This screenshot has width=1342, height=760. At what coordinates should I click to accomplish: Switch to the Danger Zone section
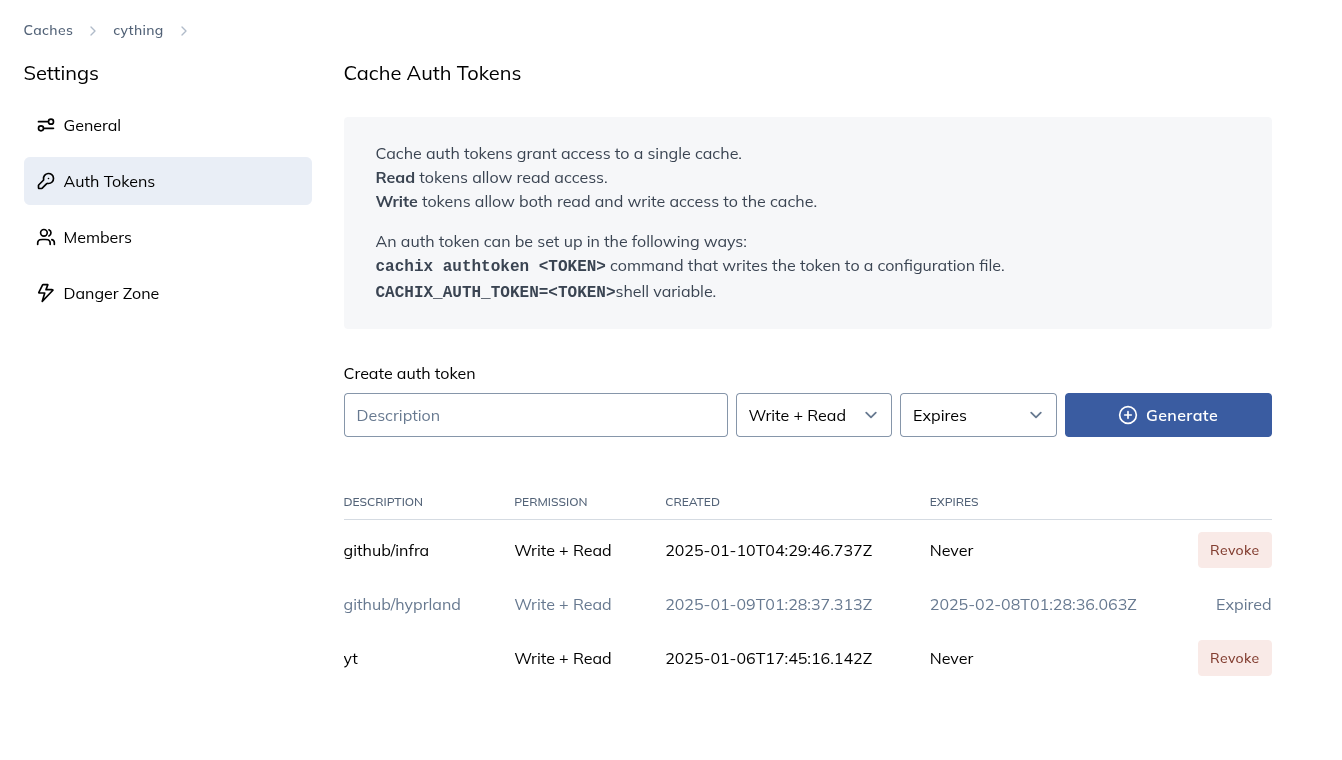tap(111, 293)
